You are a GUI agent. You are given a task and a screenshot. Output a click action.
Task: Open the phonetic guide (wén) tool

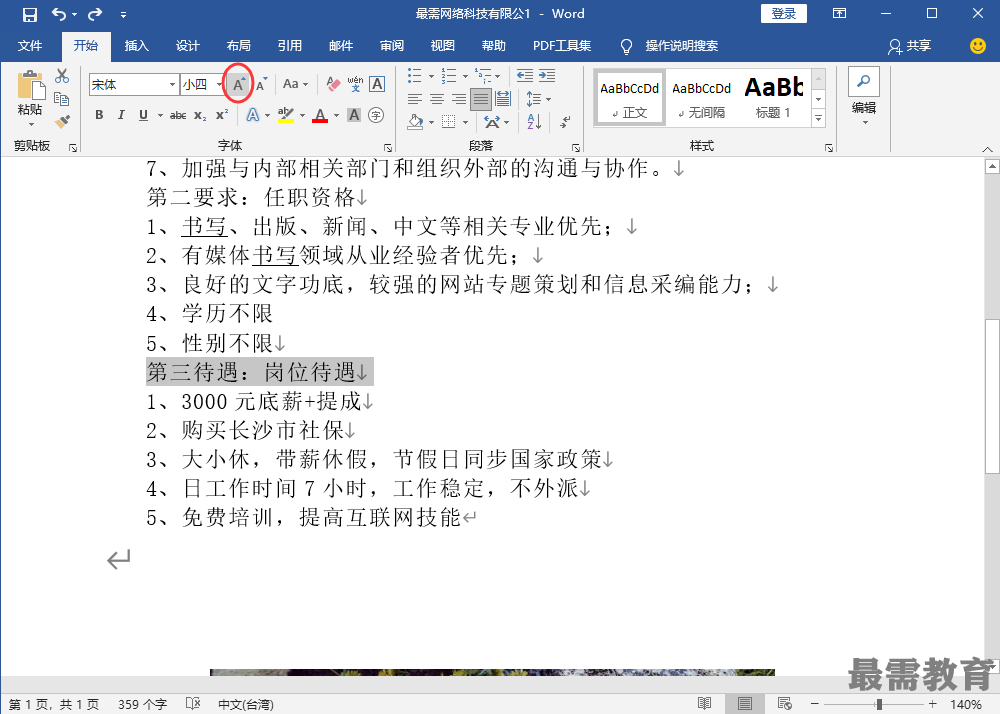[355, 84]
